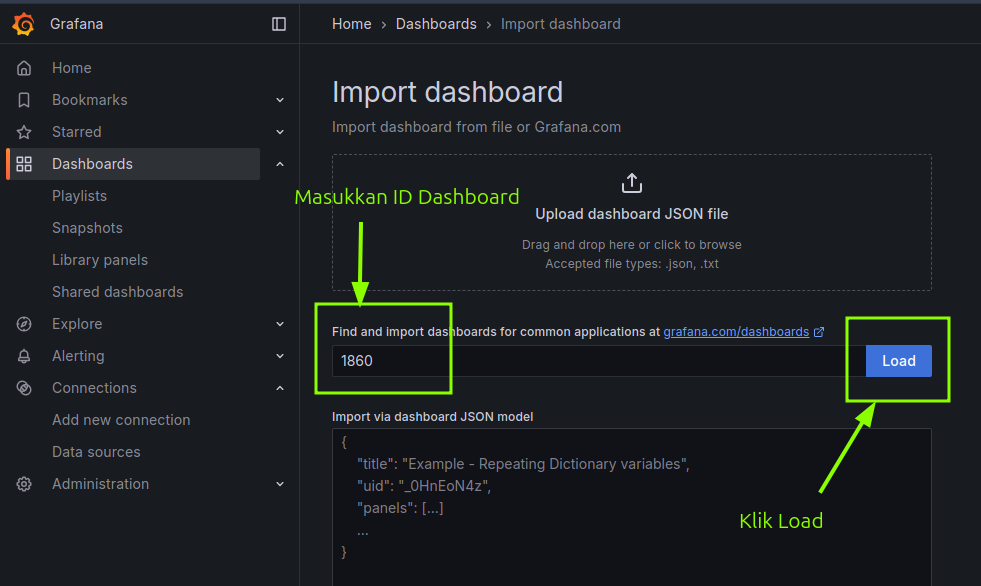Click the Dashboards grid icon
The image size is (981, 586).
(x=23, y=163)
